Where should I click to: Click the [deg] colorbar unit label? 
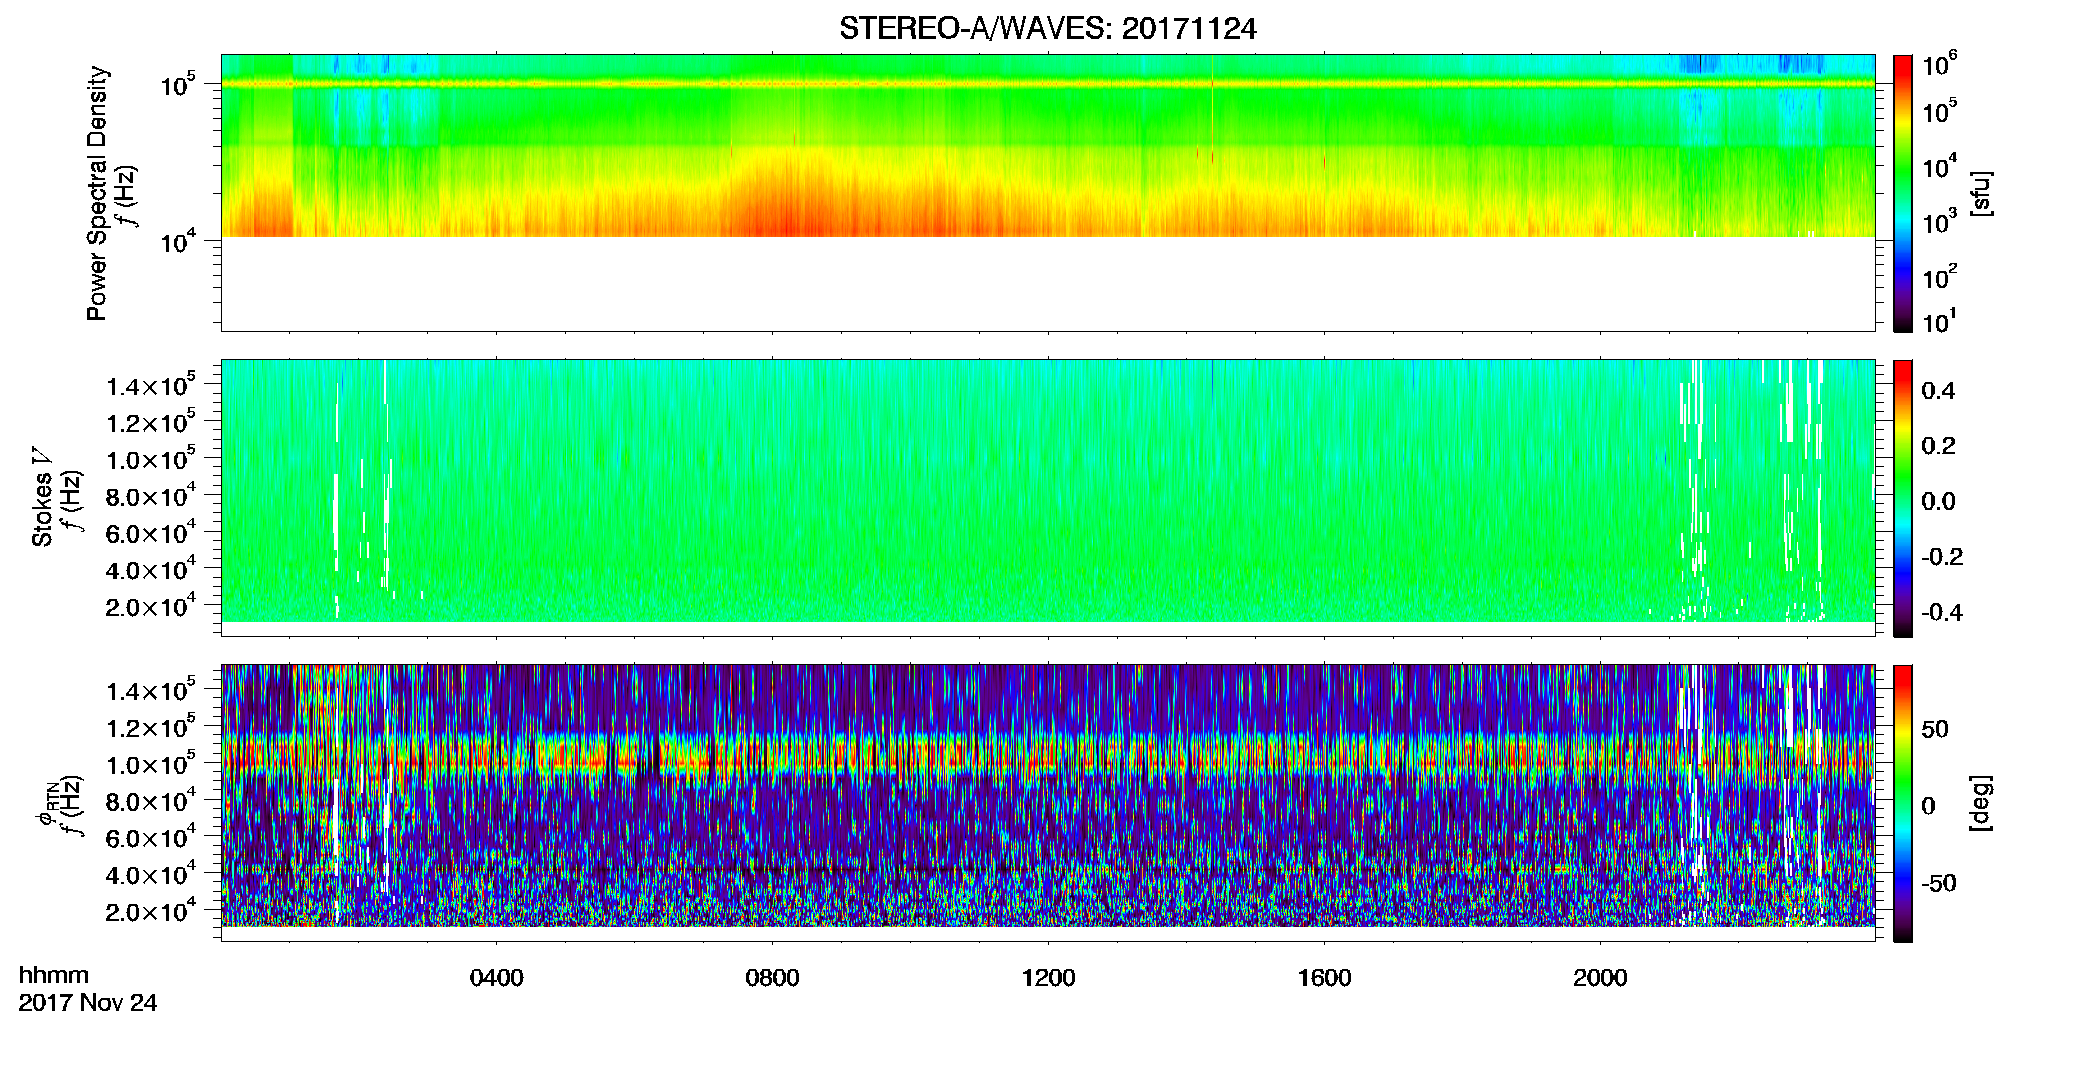(x=1980, y=803)
